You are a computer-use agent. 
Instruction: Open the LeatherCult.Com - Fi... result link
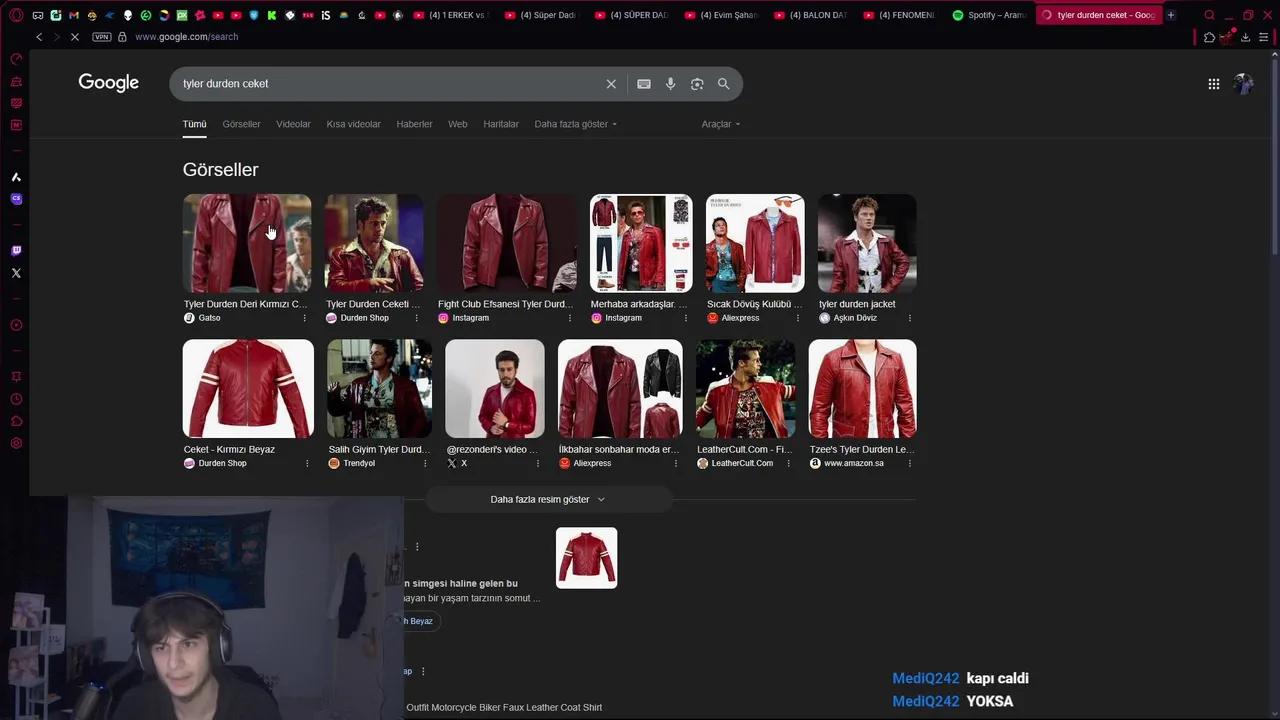click(x=745, y=449)
